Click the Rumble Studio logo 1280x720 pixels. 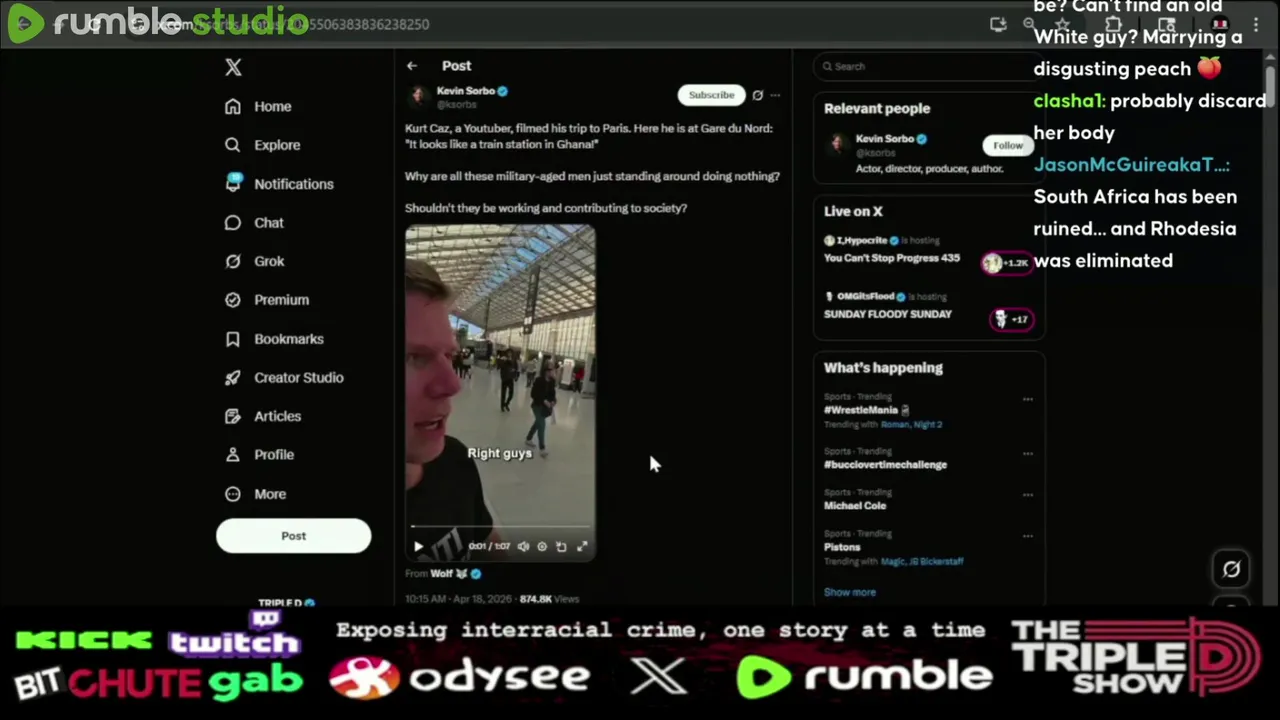(158, 23)
